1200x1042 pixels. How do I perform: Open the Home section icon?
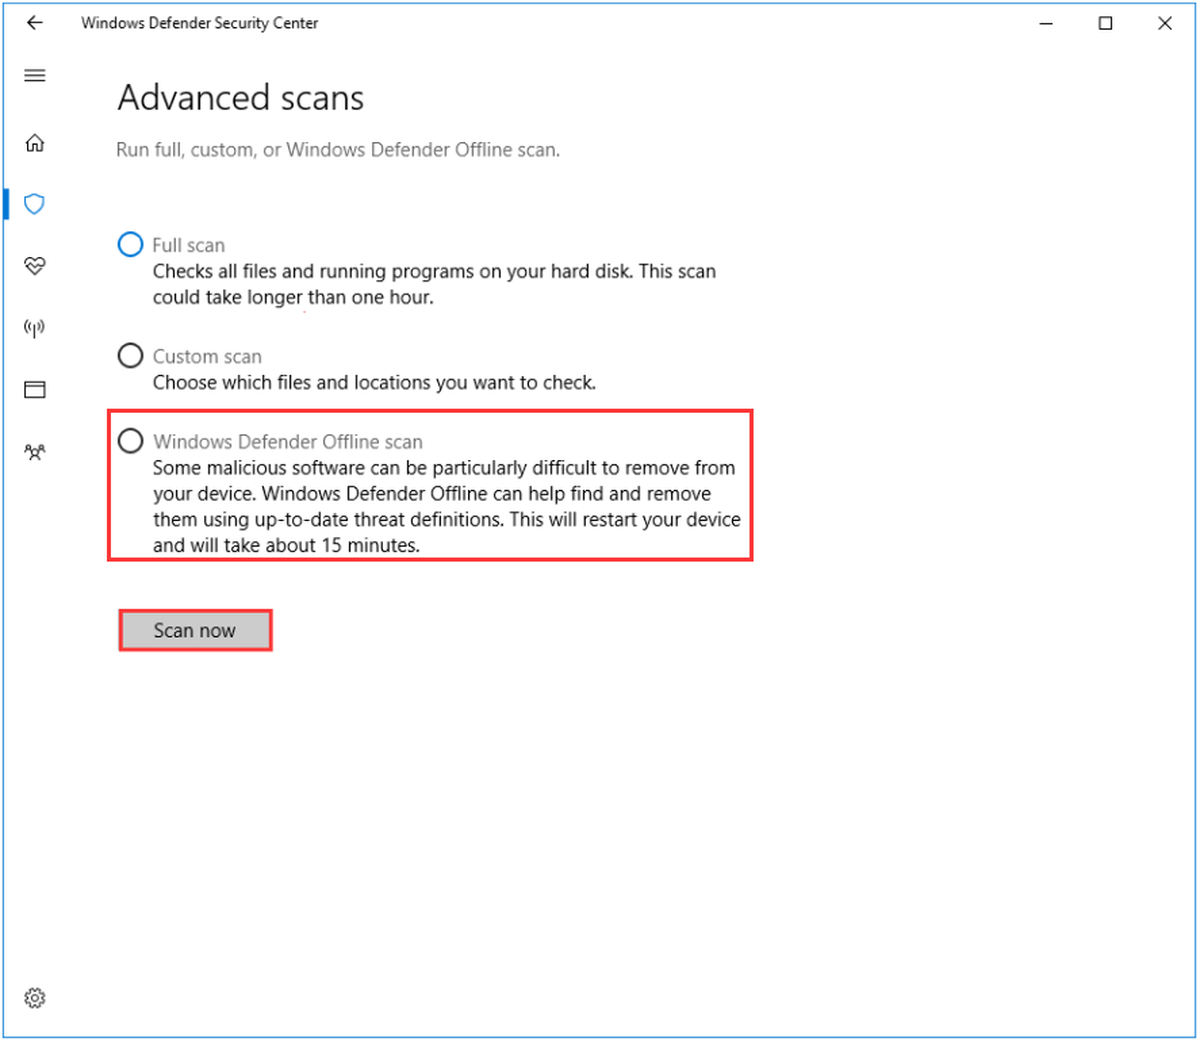point(35,143)
